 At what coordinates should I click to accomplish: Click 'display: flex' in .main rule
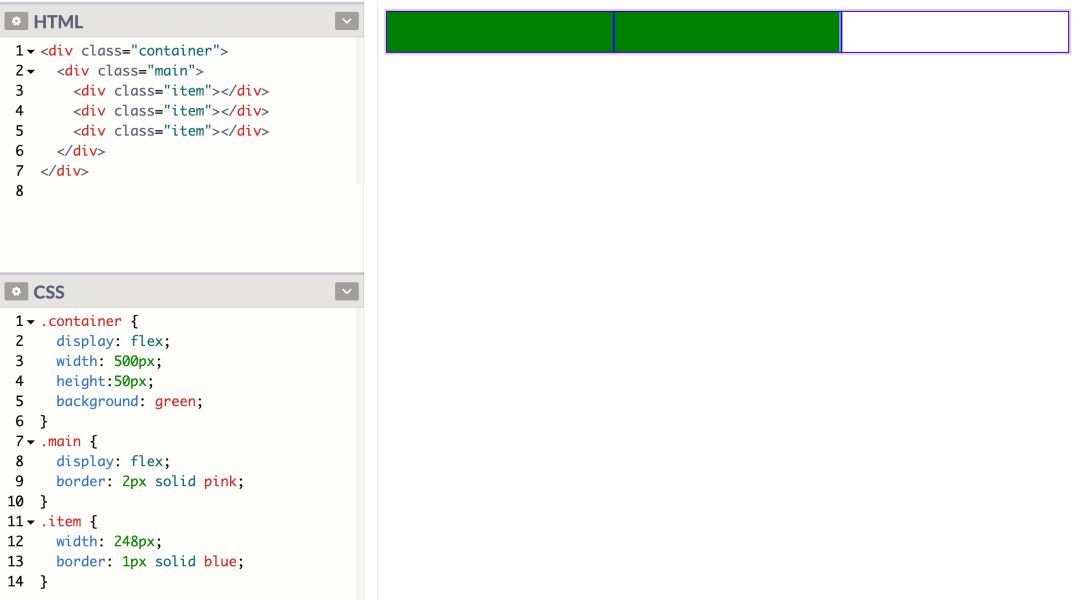113,461
